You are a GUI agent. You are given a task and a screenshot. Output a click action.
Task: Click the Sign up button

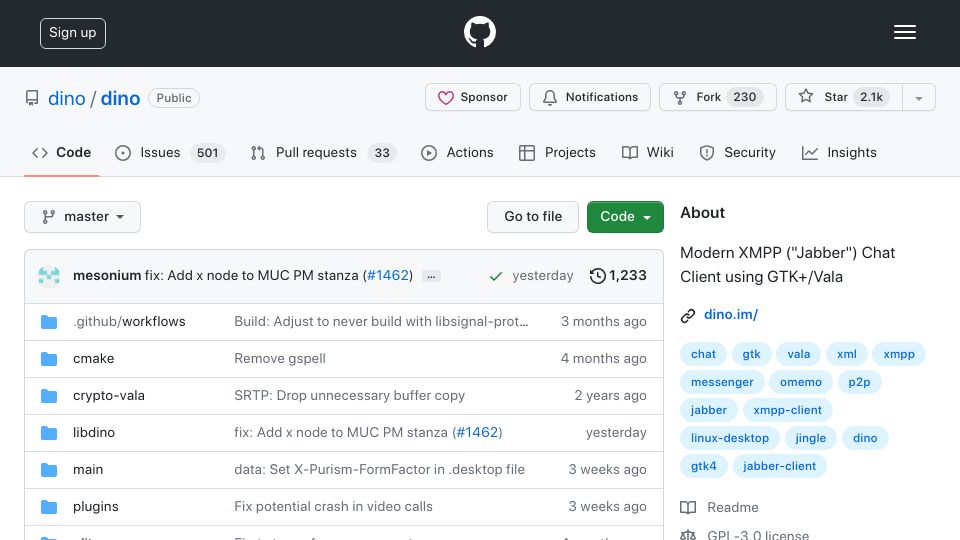coord(73,33)
